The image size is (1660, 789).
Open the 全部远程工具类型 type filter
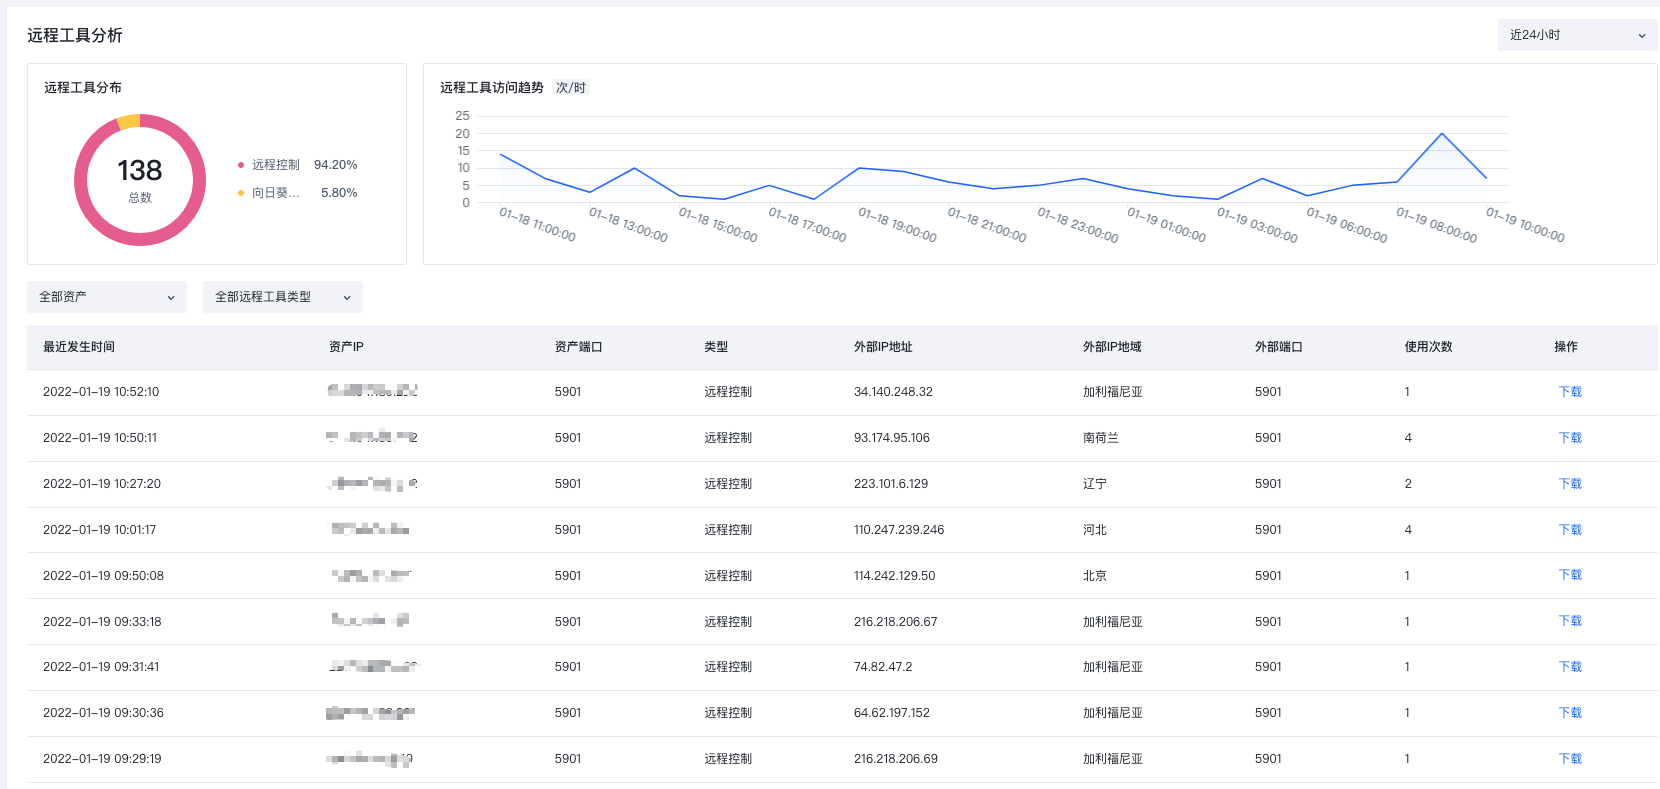click(x=283, y=297)
